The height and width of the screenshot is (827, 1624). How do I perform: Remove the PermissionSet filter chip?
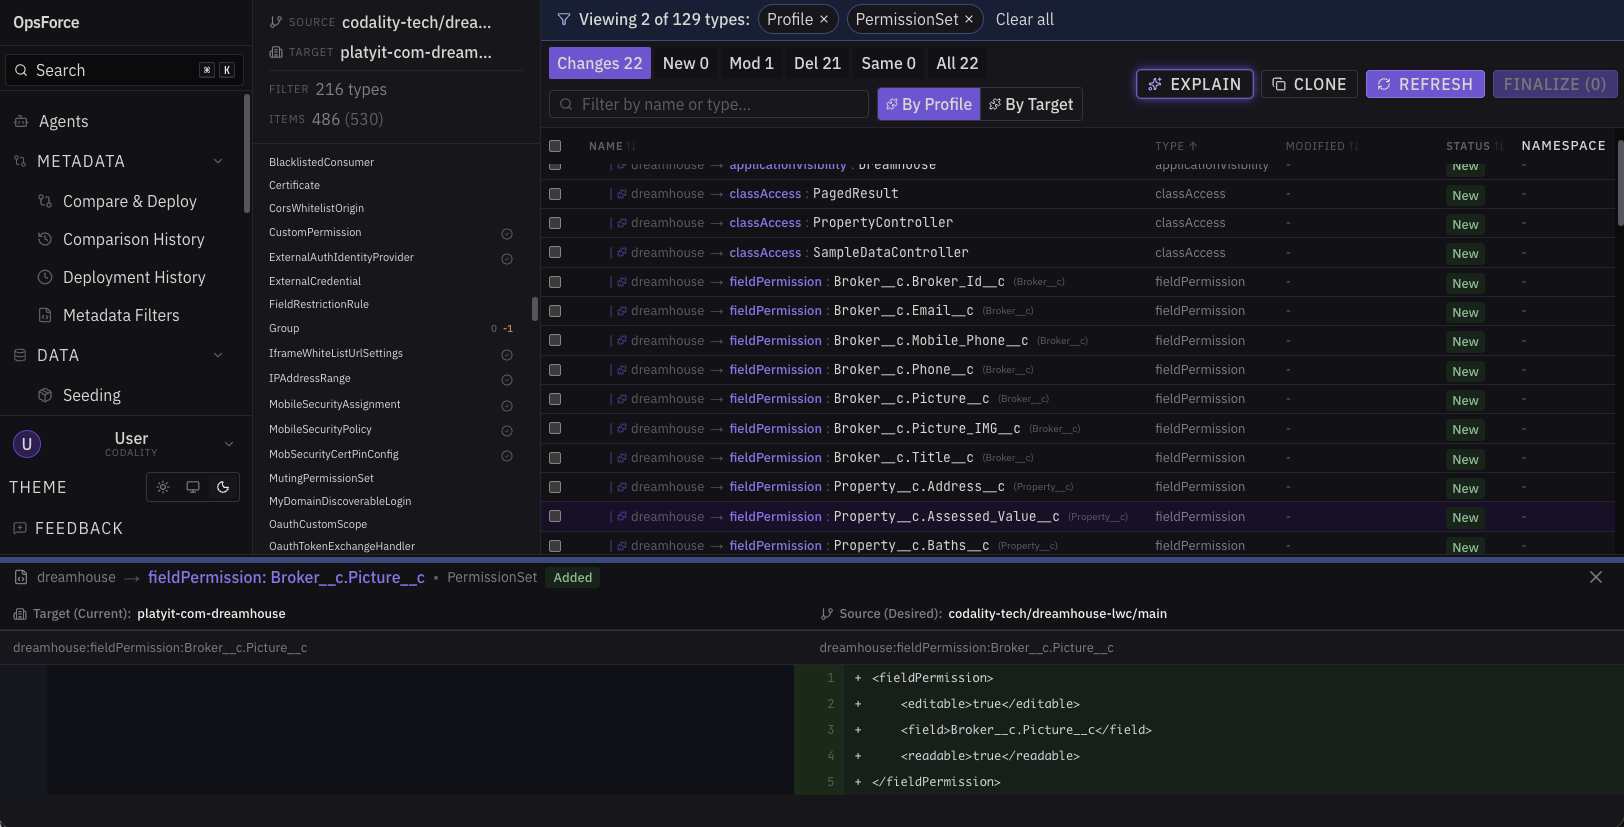coord(969,19)
